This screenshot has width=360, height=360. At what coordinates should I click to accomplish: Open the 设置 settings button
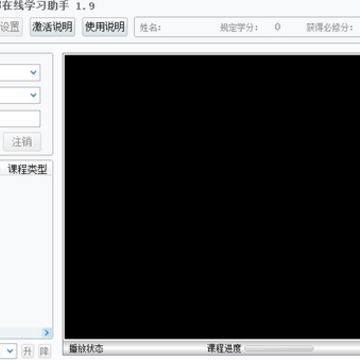click(11, 27)
